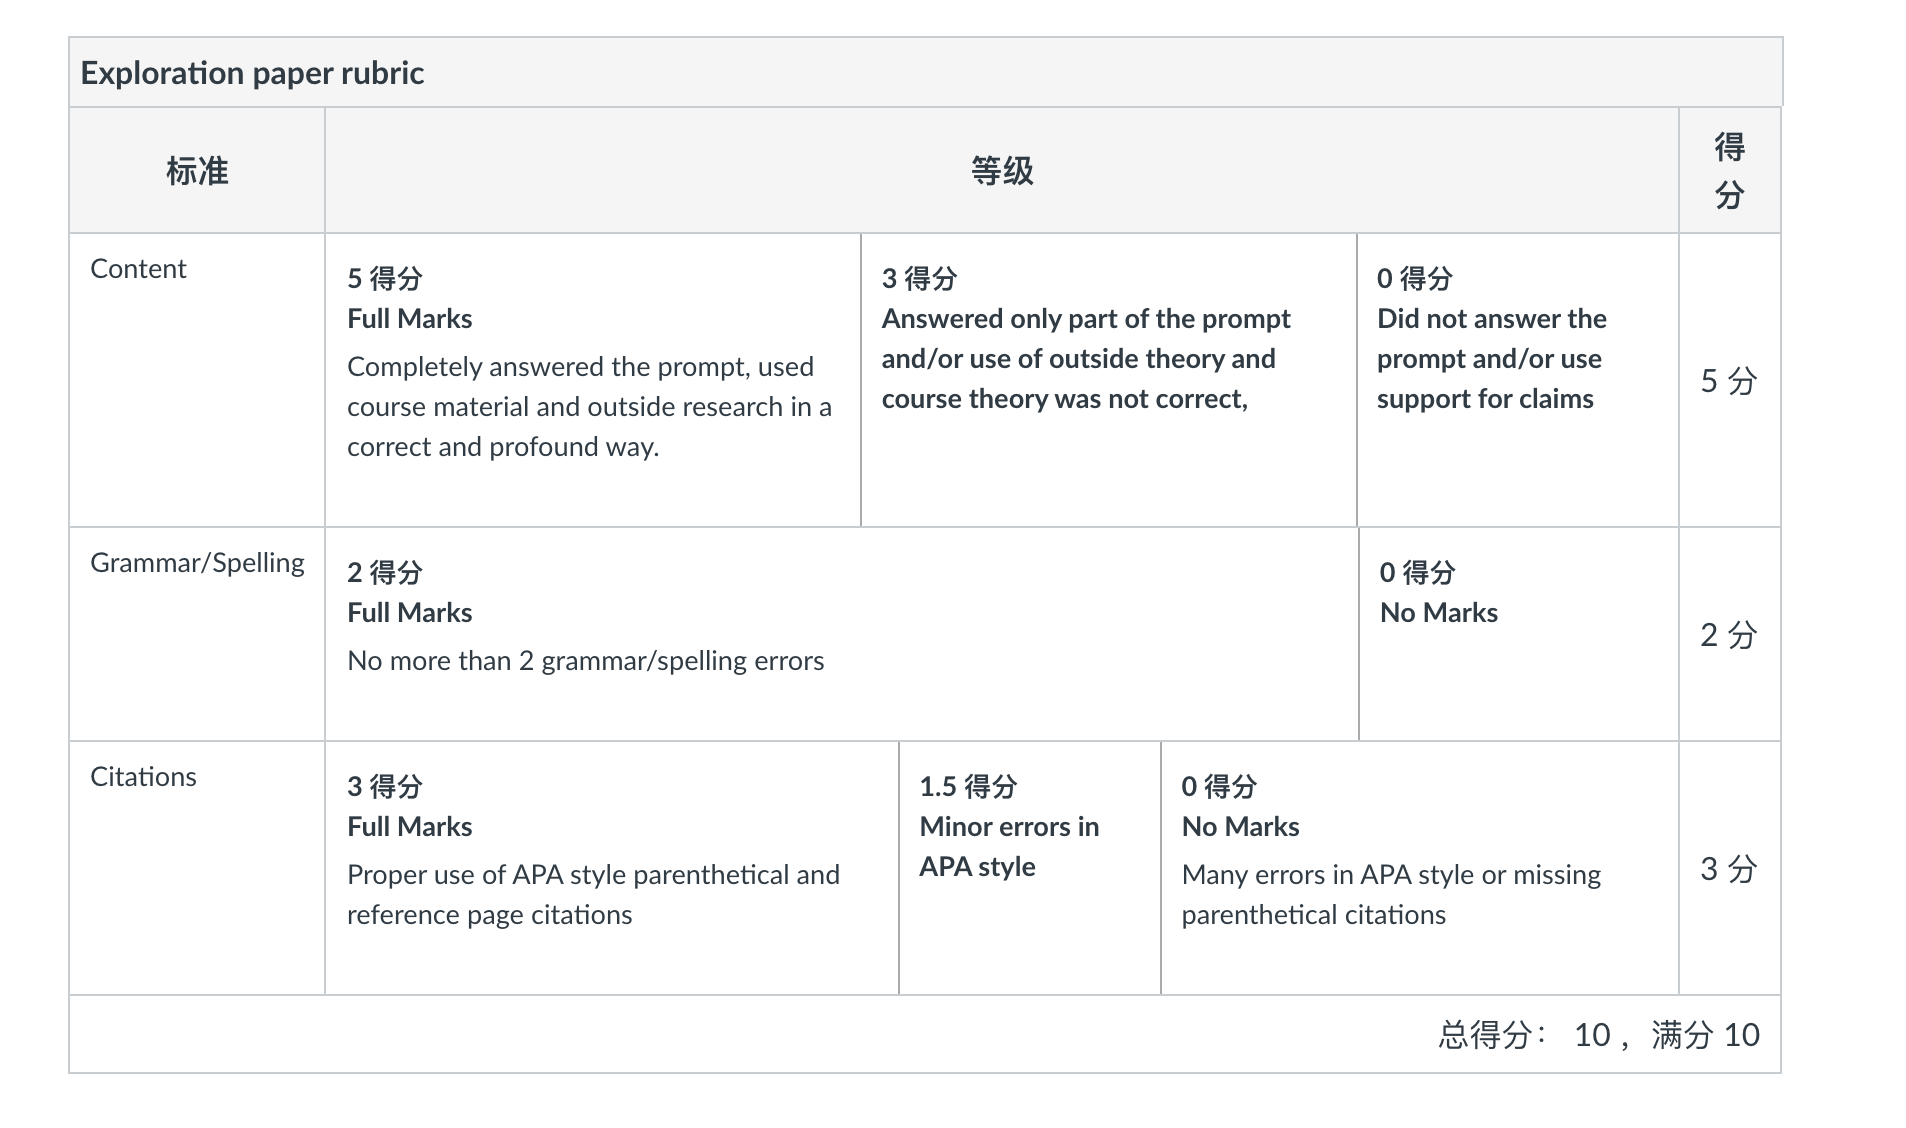
Task: Select Content Full Marks 5 points cell
Action: point(593,380)
